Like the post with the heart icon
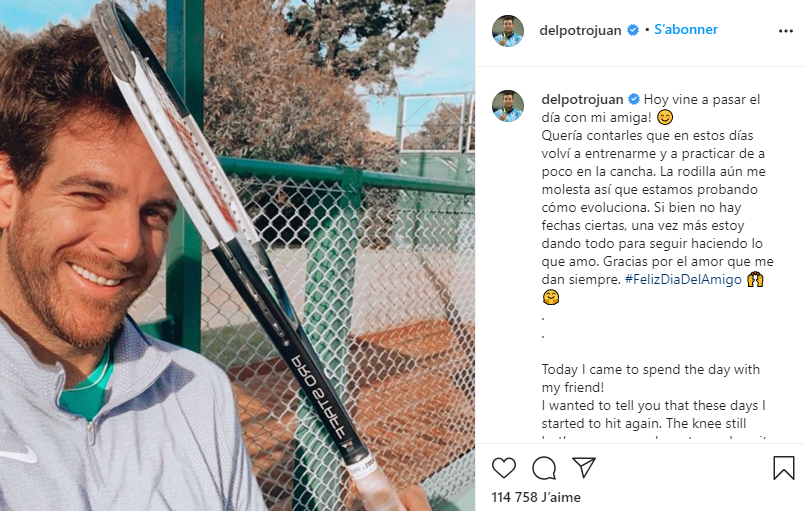The image size is (805, 511). point(504,468)
